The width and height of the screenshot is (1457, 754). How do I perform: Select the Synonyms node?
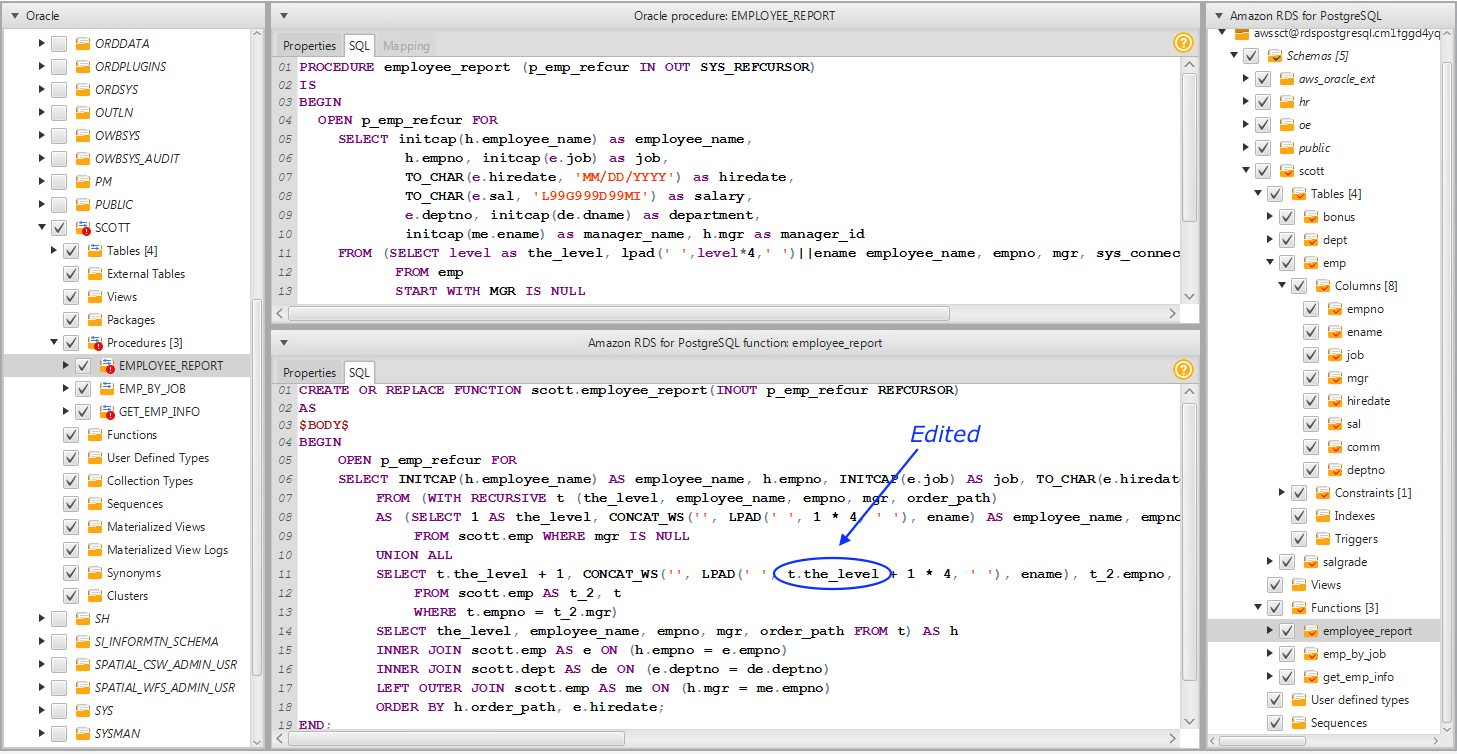coord(134,573)
